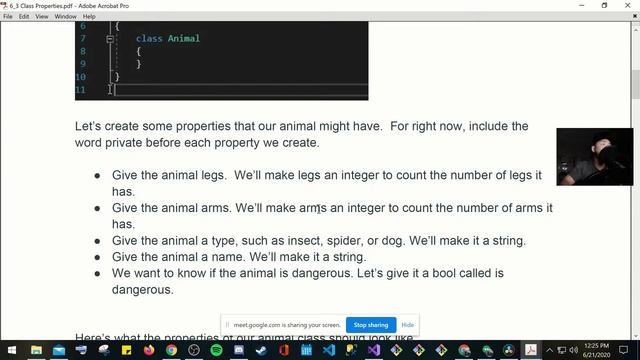Open Discord from the taskbar
The image size is (640, 360).
pos(239,350)
